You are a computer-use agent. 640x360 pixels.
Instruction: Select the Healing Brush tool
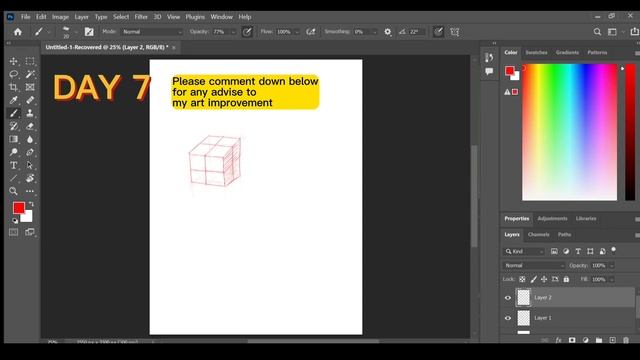pos(30,100)
